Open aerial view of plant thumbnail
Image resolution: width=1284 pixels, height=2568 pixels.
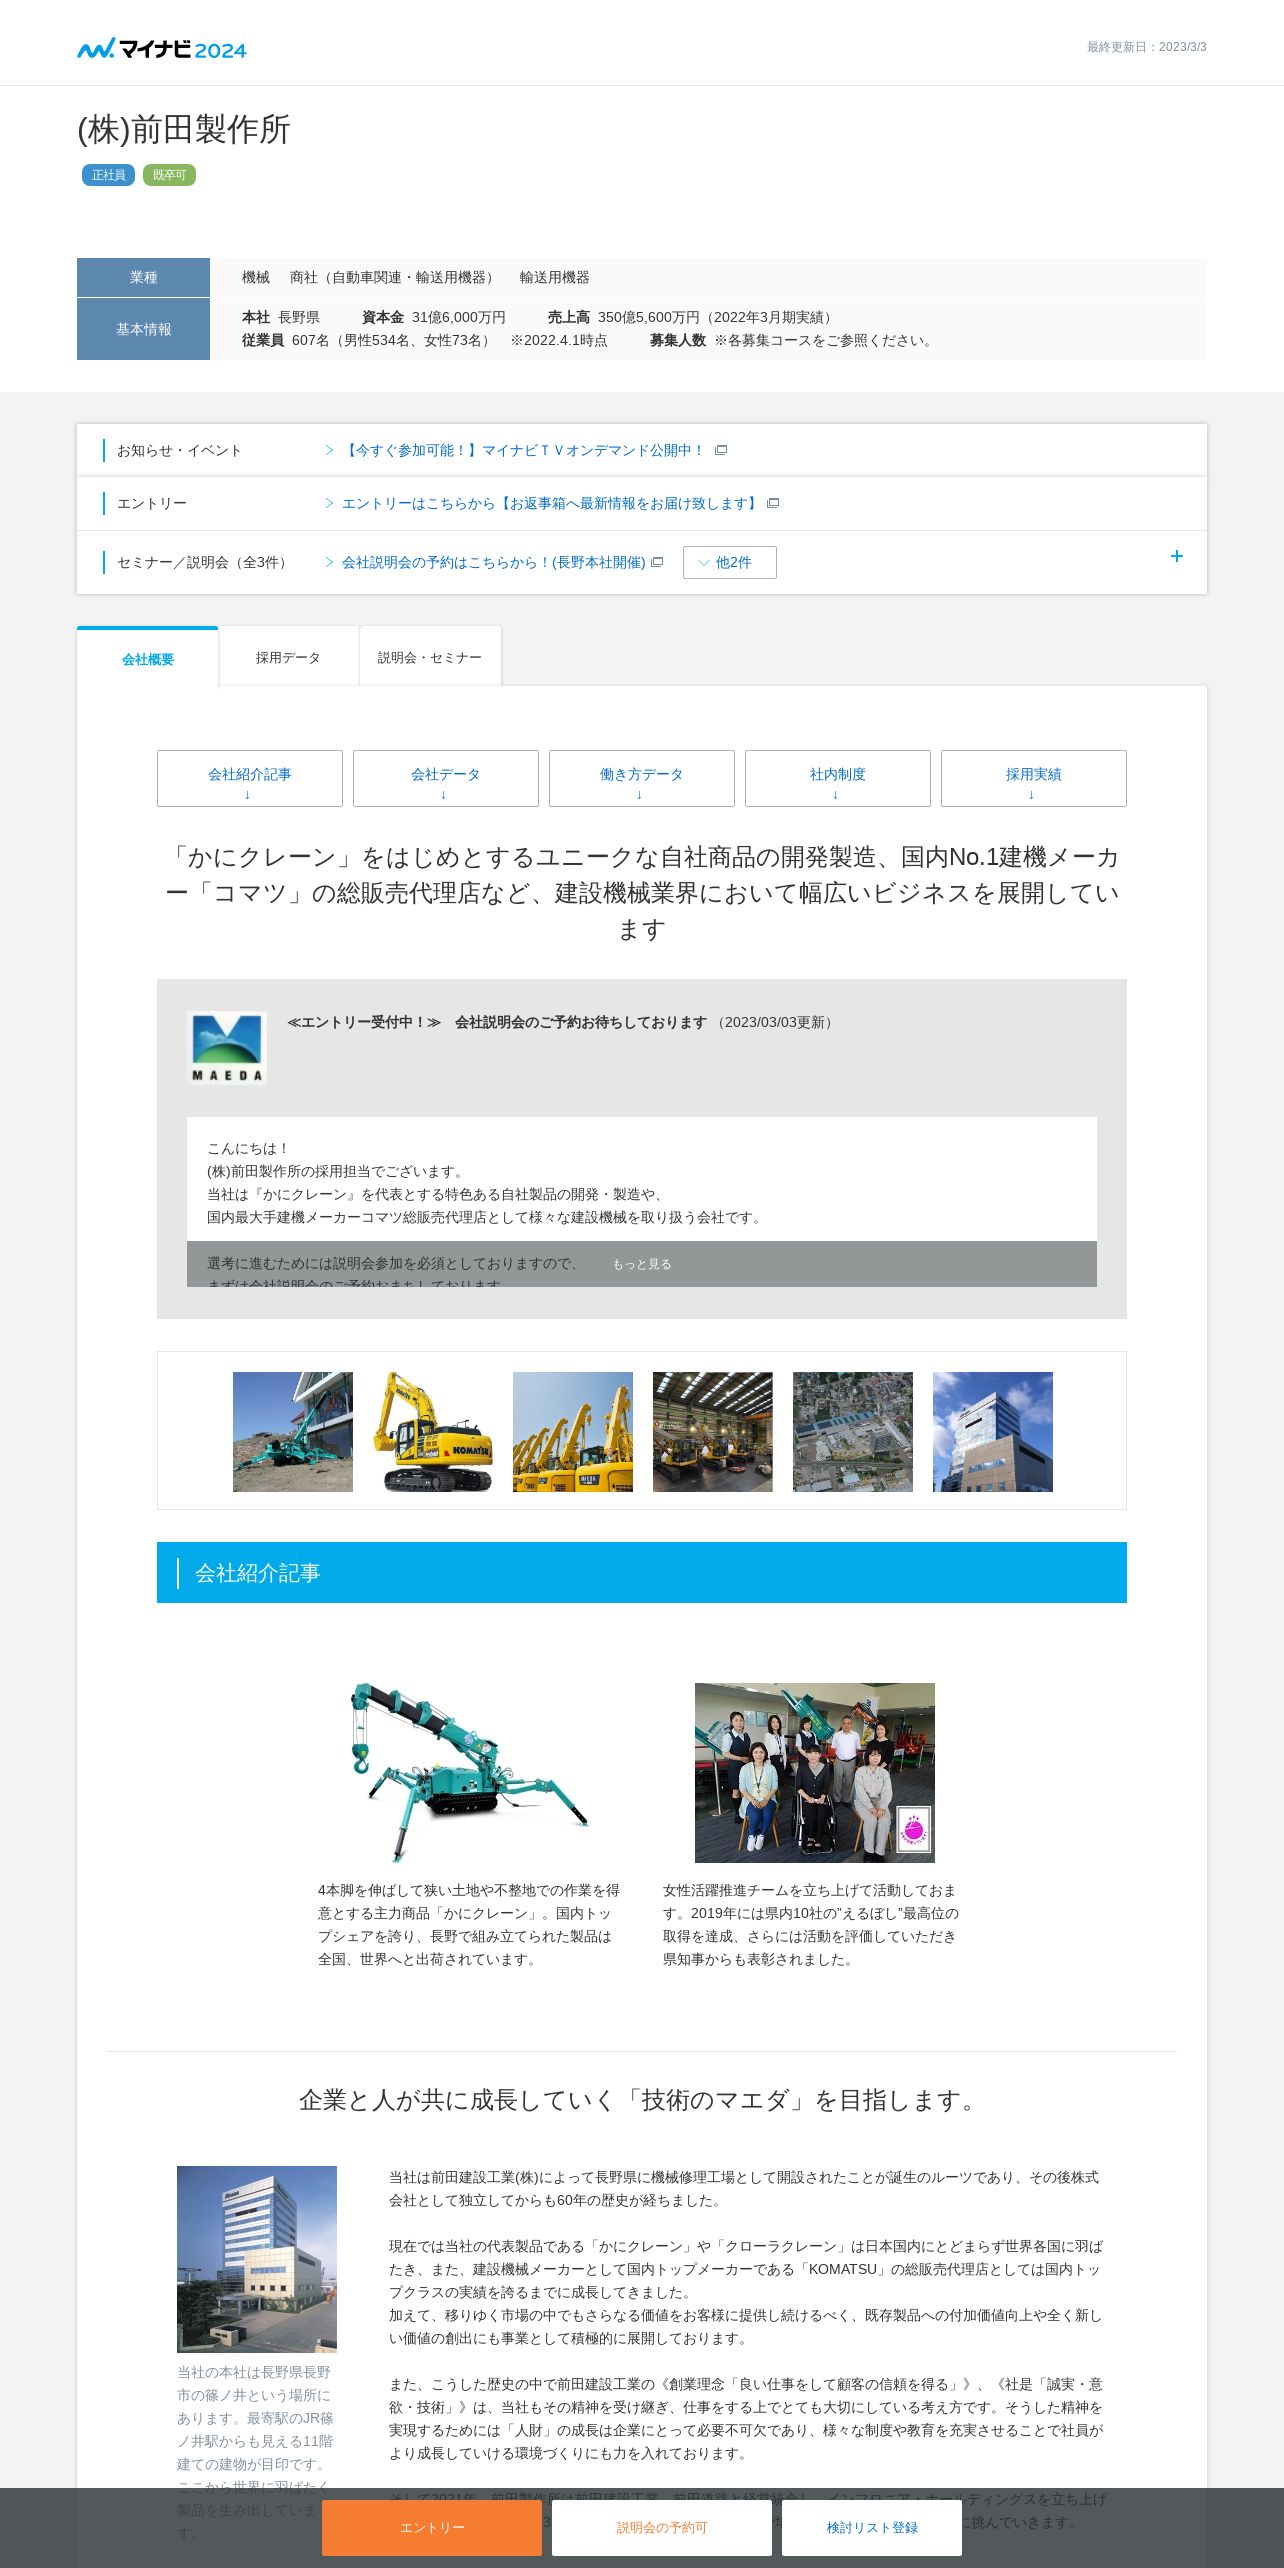coord(853,1432)
